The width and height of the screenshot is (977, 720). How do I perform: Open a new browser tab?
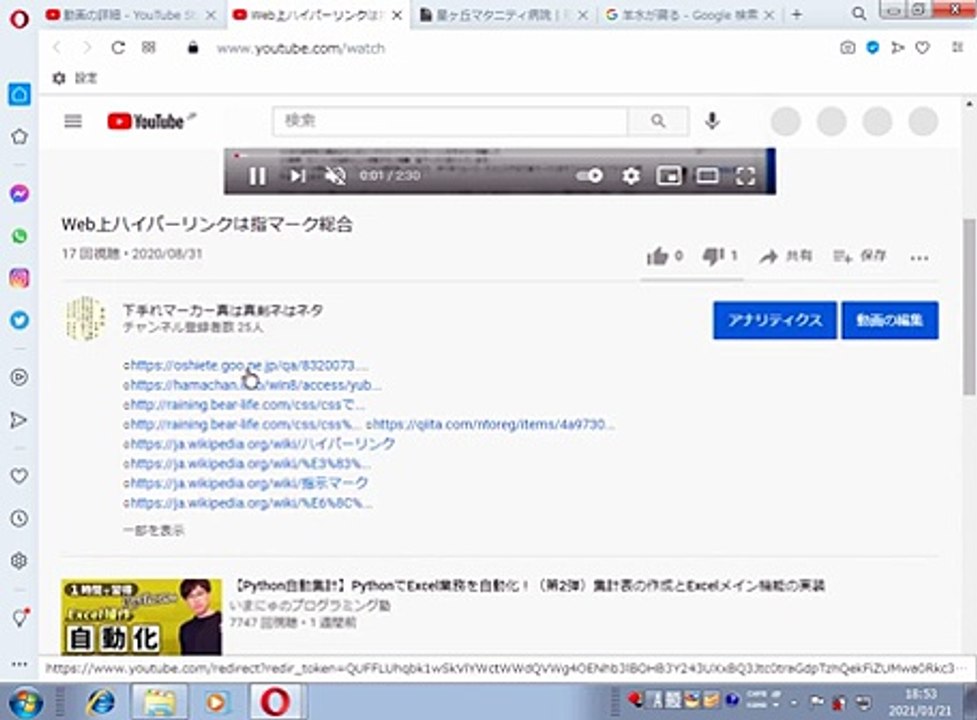[797, 15]
